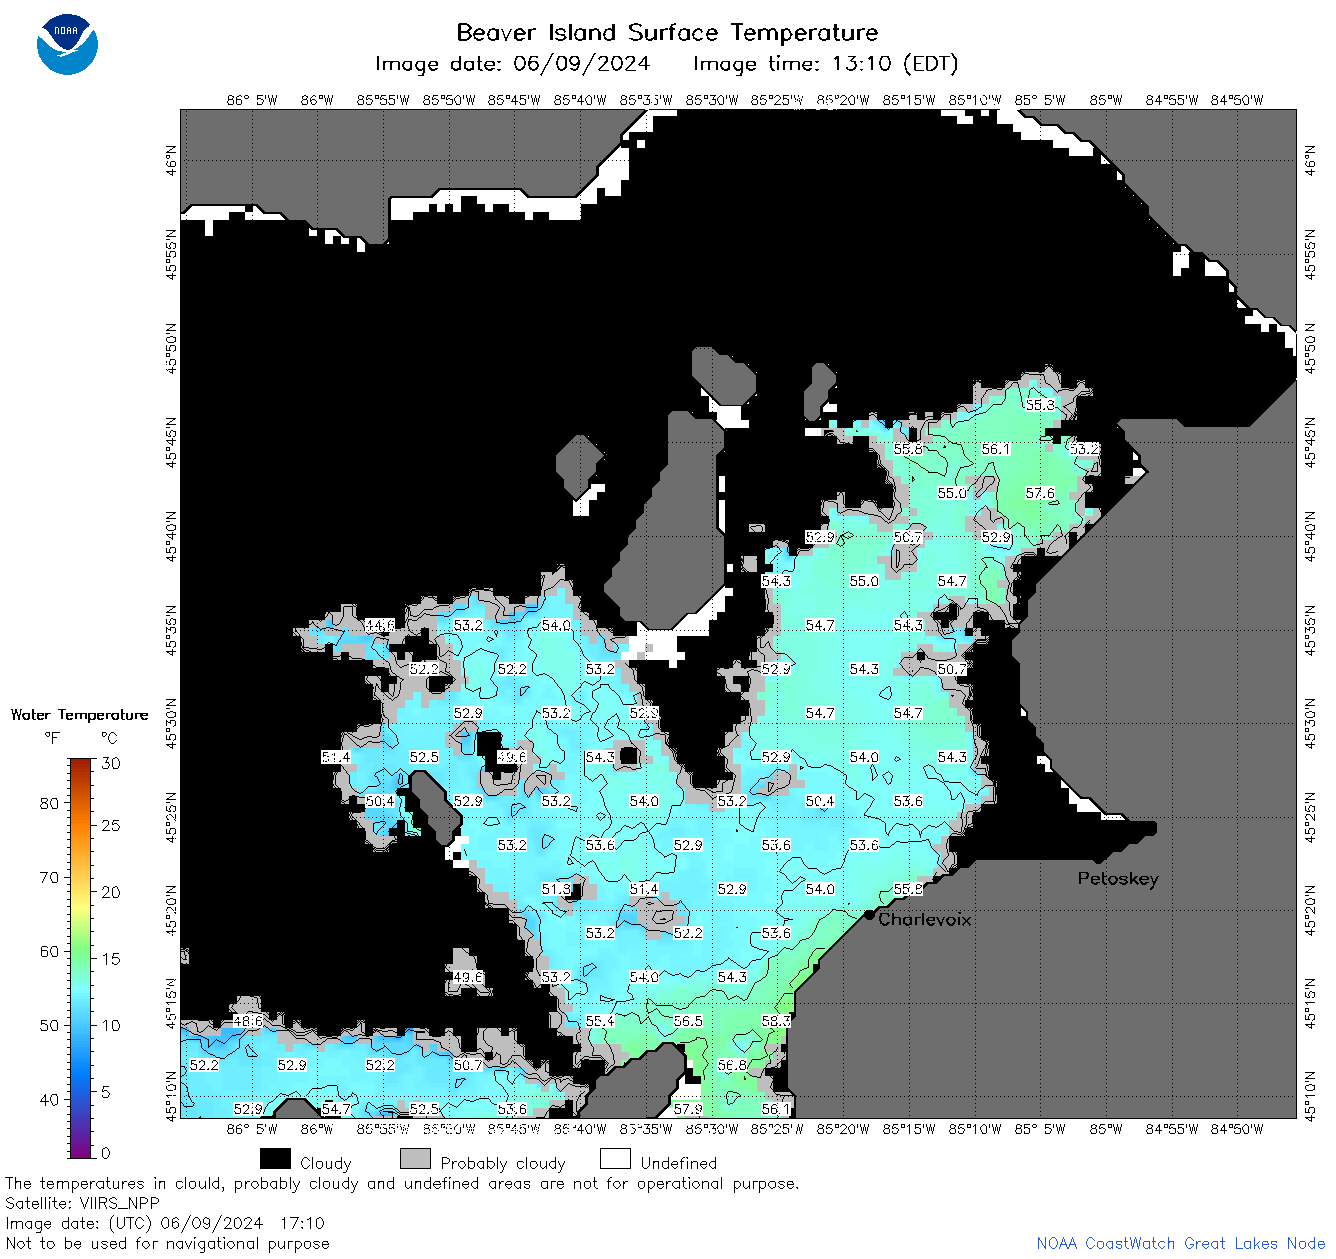
Task: Select the Petoskey map label
Action: tap(1118, 879)
